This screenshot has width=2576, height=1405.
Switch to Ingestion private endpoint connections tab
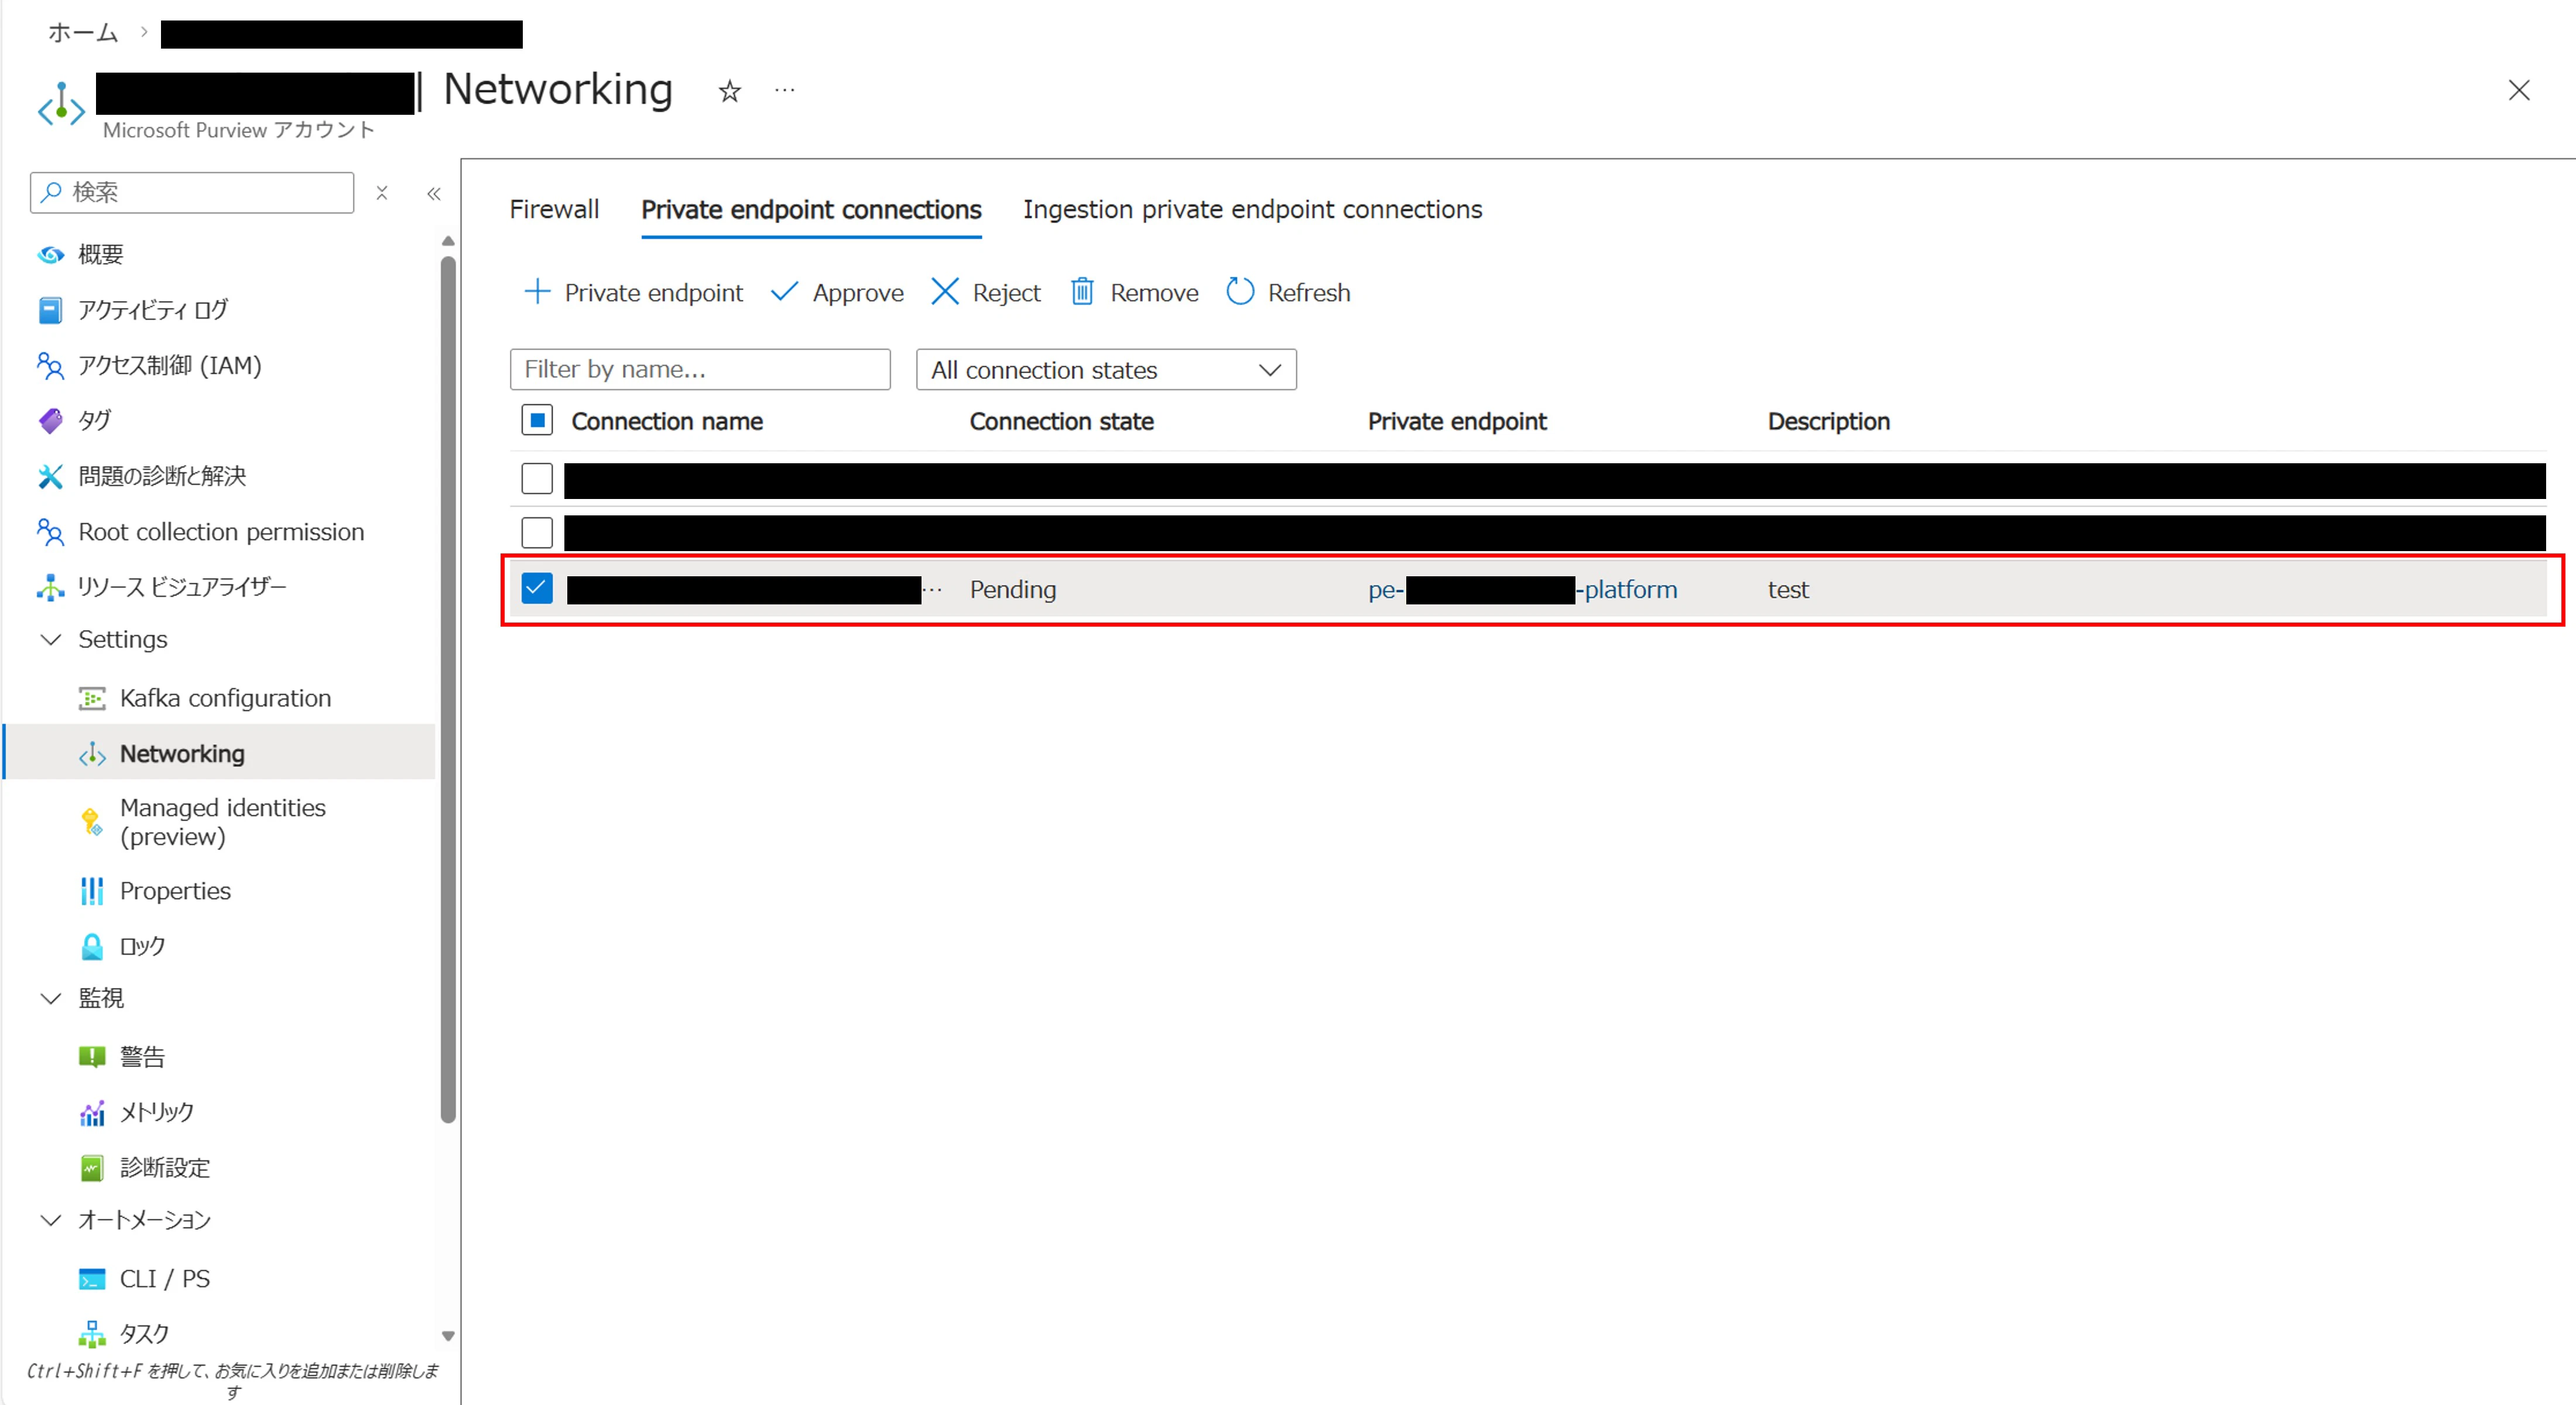point(1252,210)
